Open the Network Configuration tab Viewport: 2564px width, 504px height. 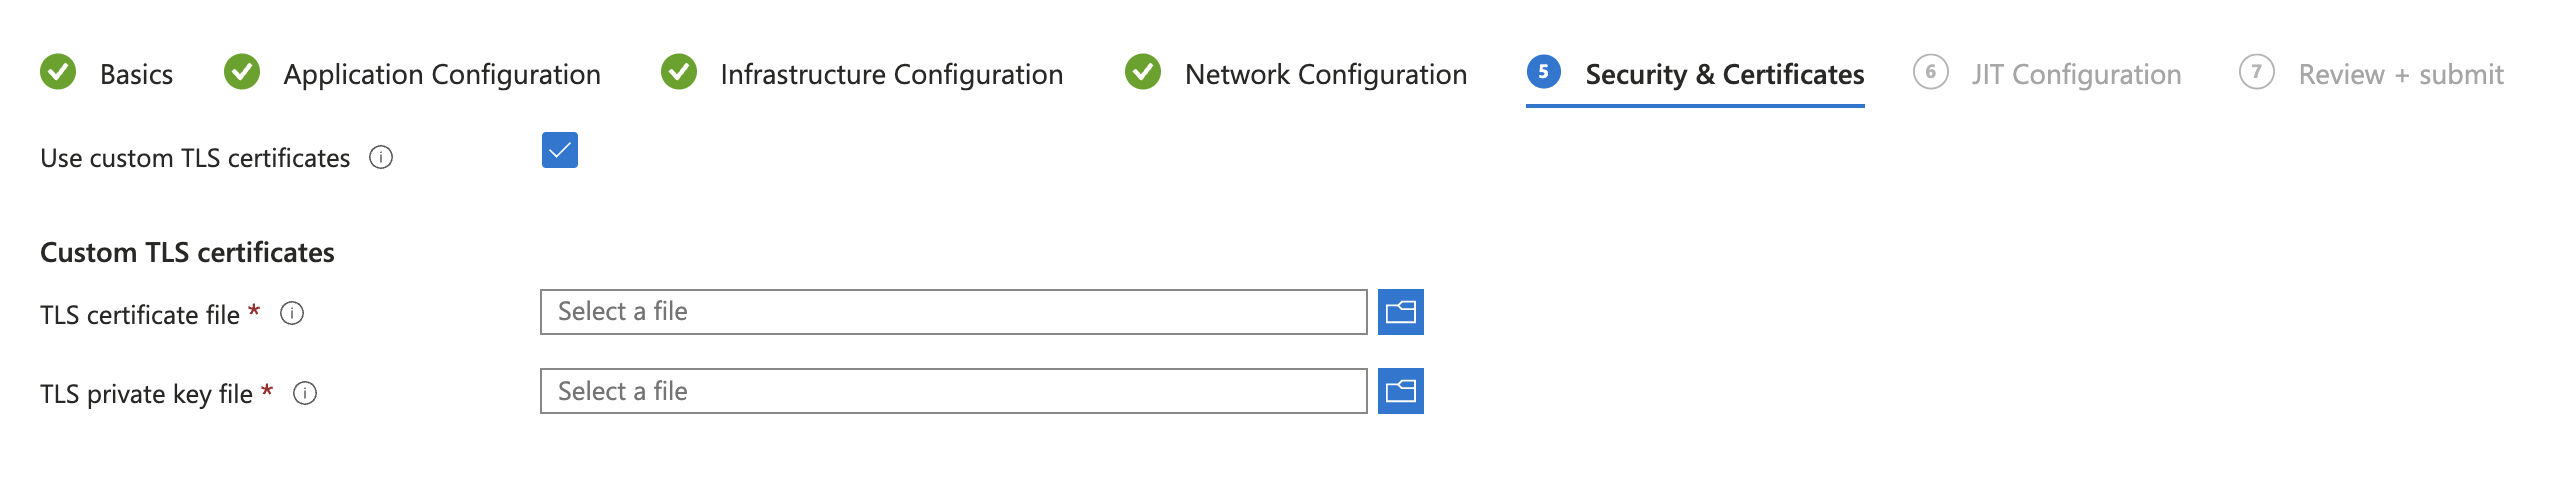point(1325,74)
